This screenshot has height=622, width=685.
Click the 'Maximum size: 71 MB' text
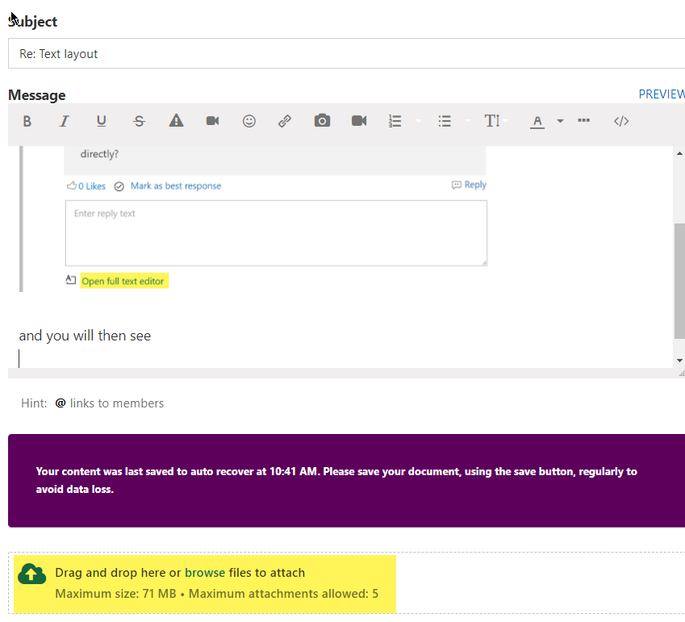click(x=115, y=594)
